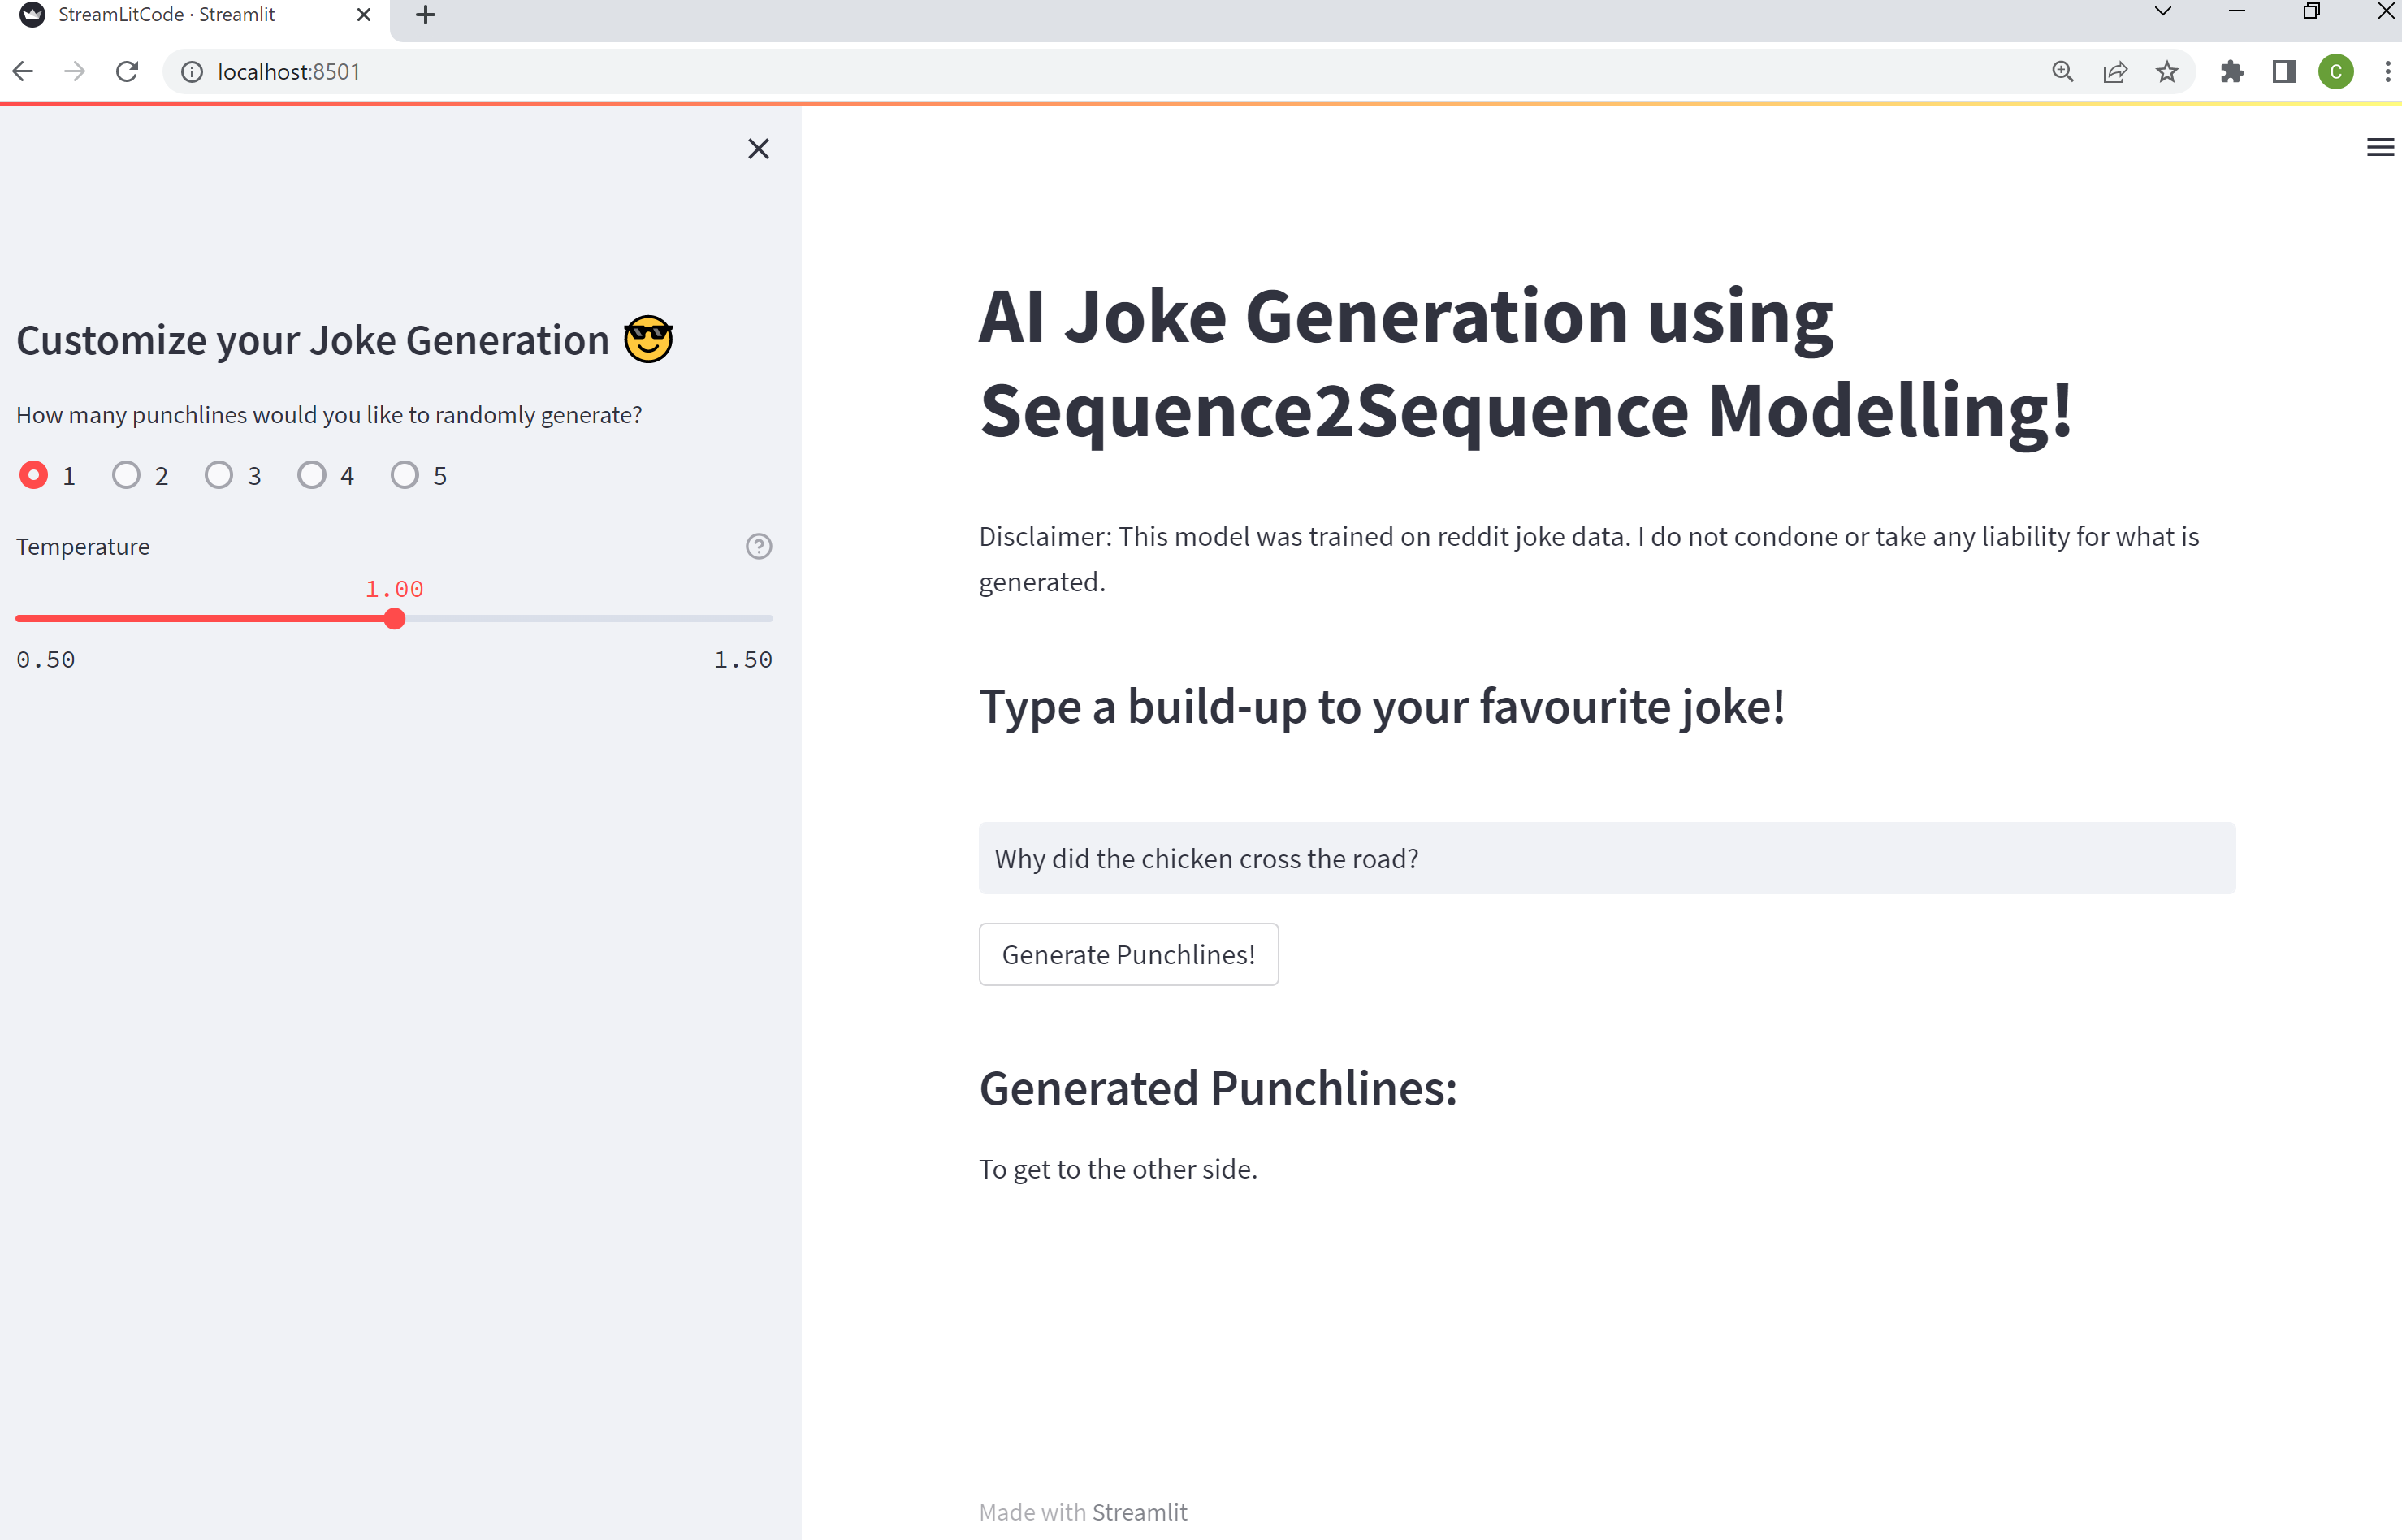Click the browser back arrow
Viewport: 2402px width, 1540px height.
(22, 71)
